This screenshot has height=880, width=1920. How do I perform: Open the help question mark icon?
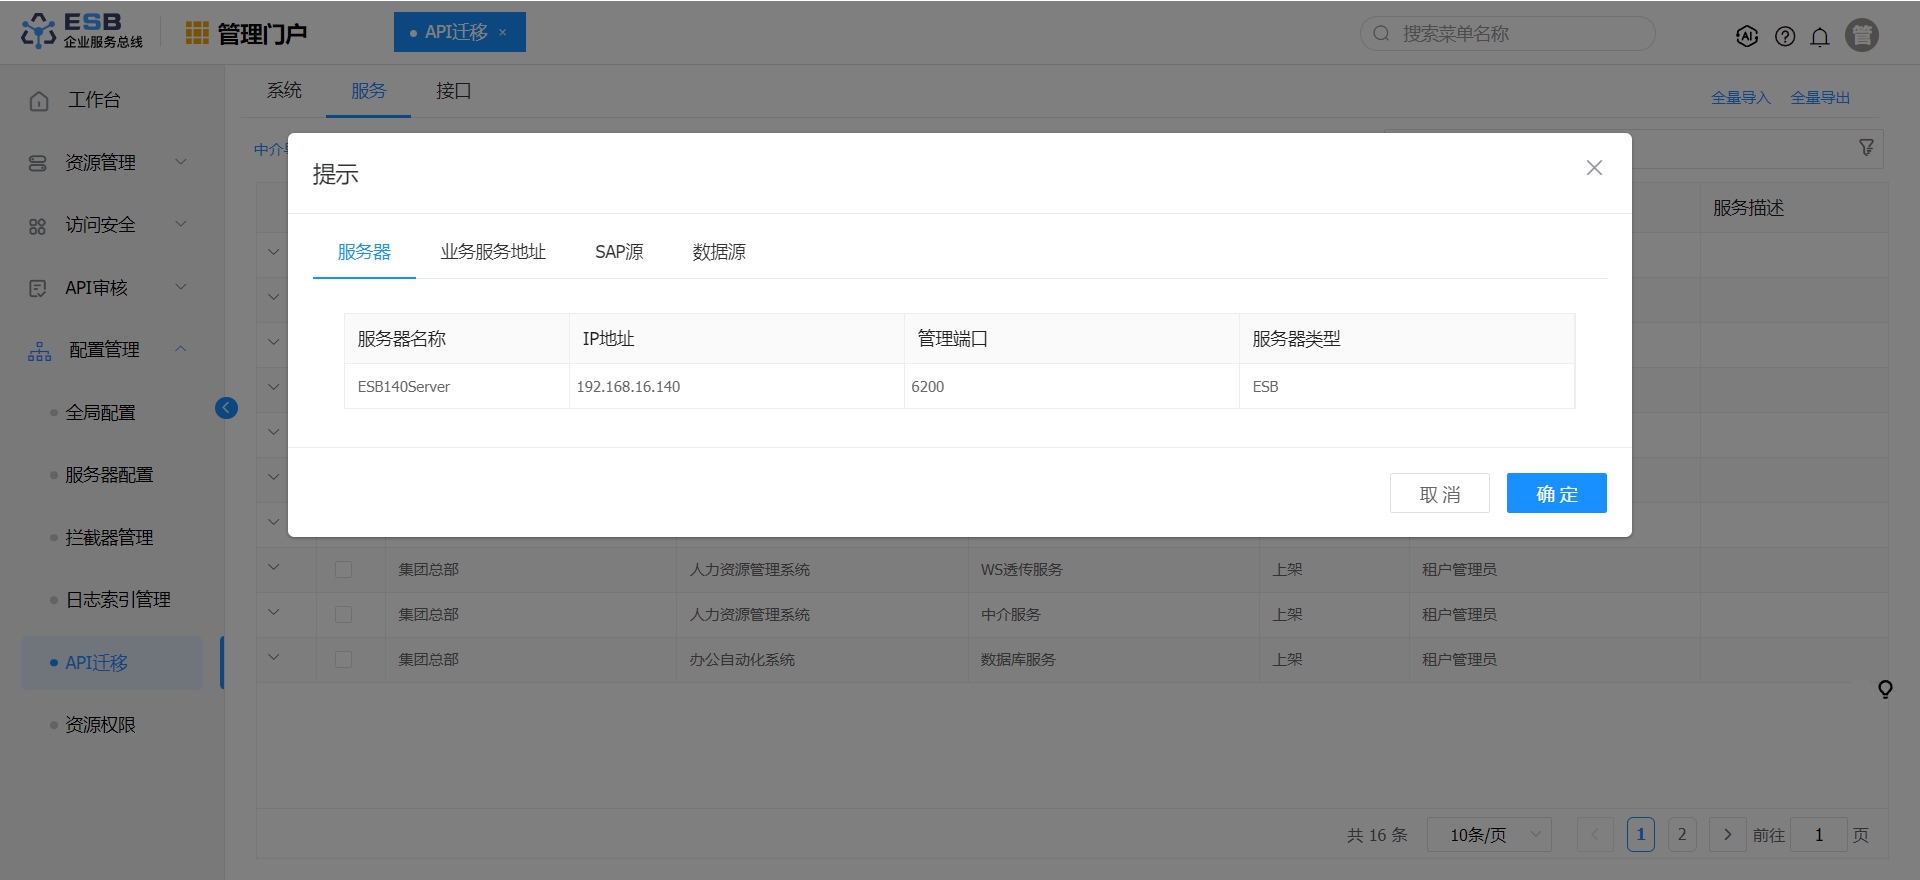1785,36
